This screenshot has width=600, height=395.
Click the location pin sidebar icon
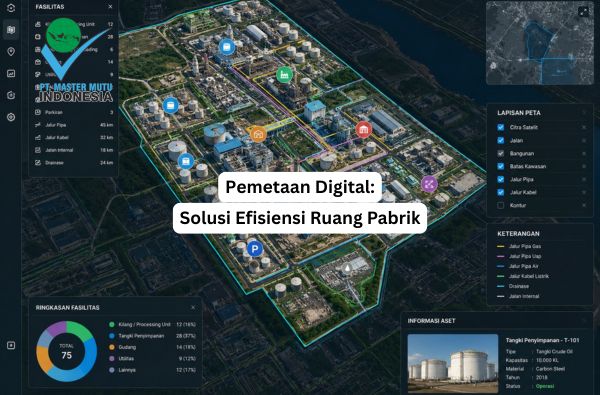(x=11, y=51)
